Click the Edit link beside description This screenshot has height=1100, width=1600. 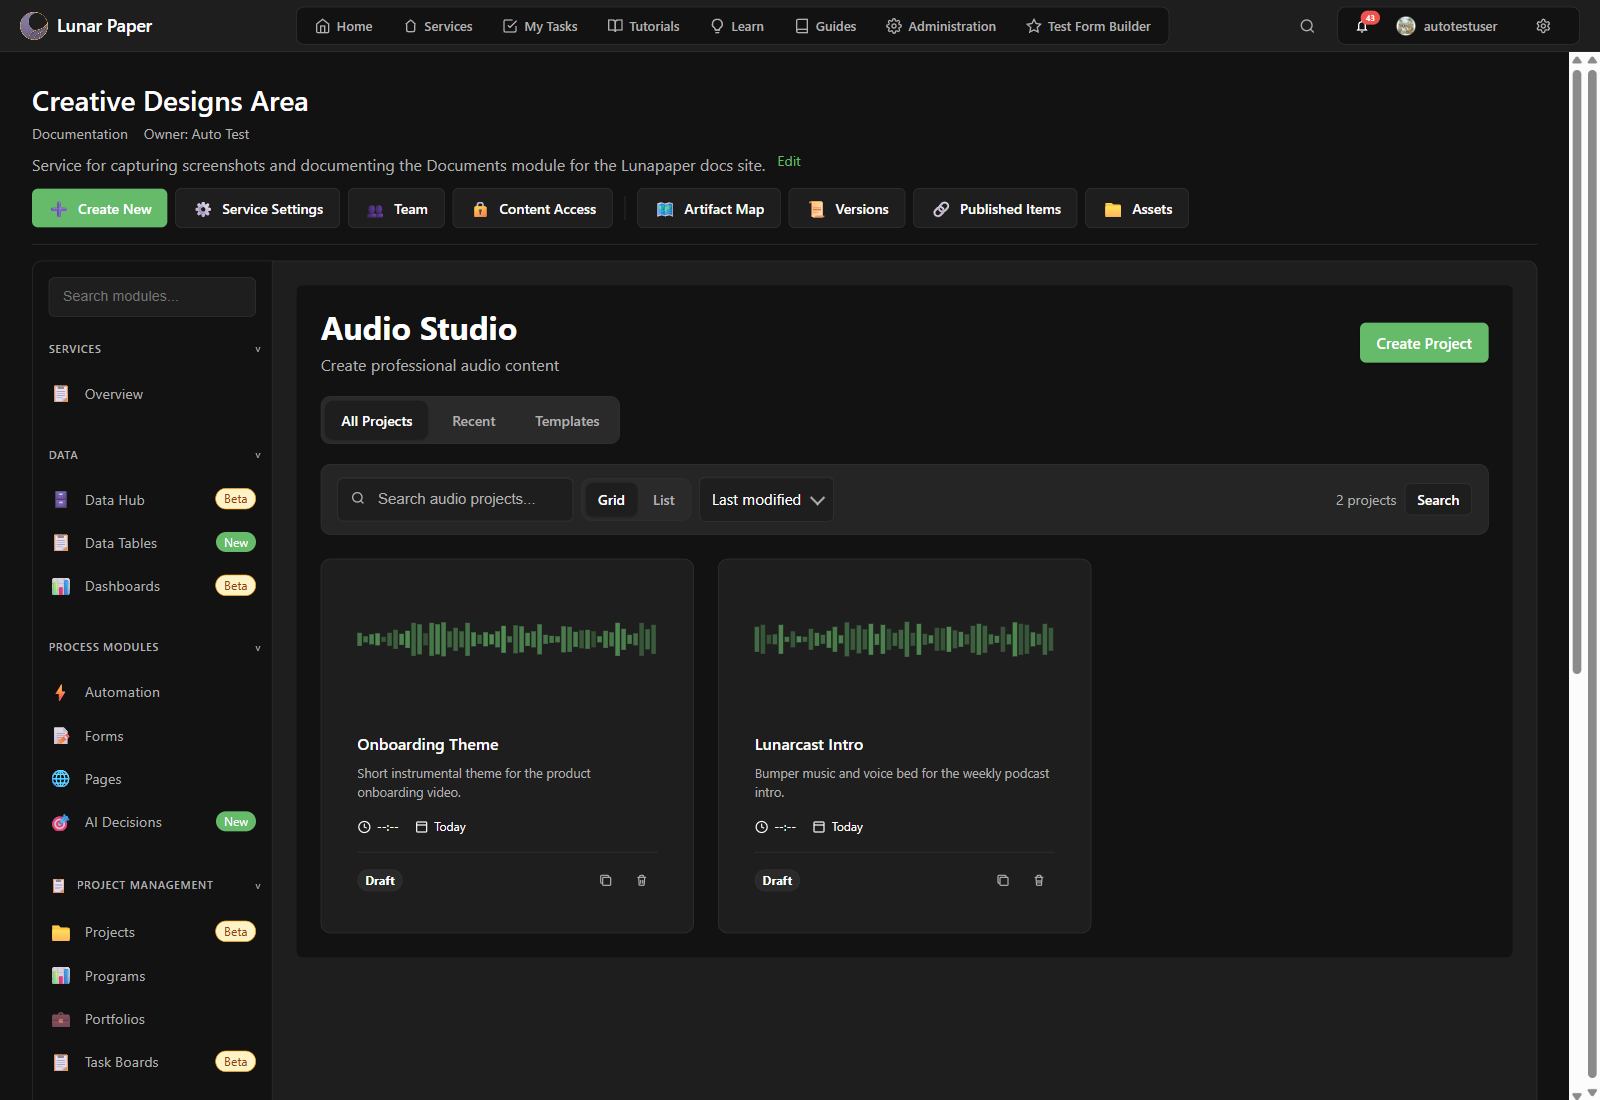[x=789, y=161]
